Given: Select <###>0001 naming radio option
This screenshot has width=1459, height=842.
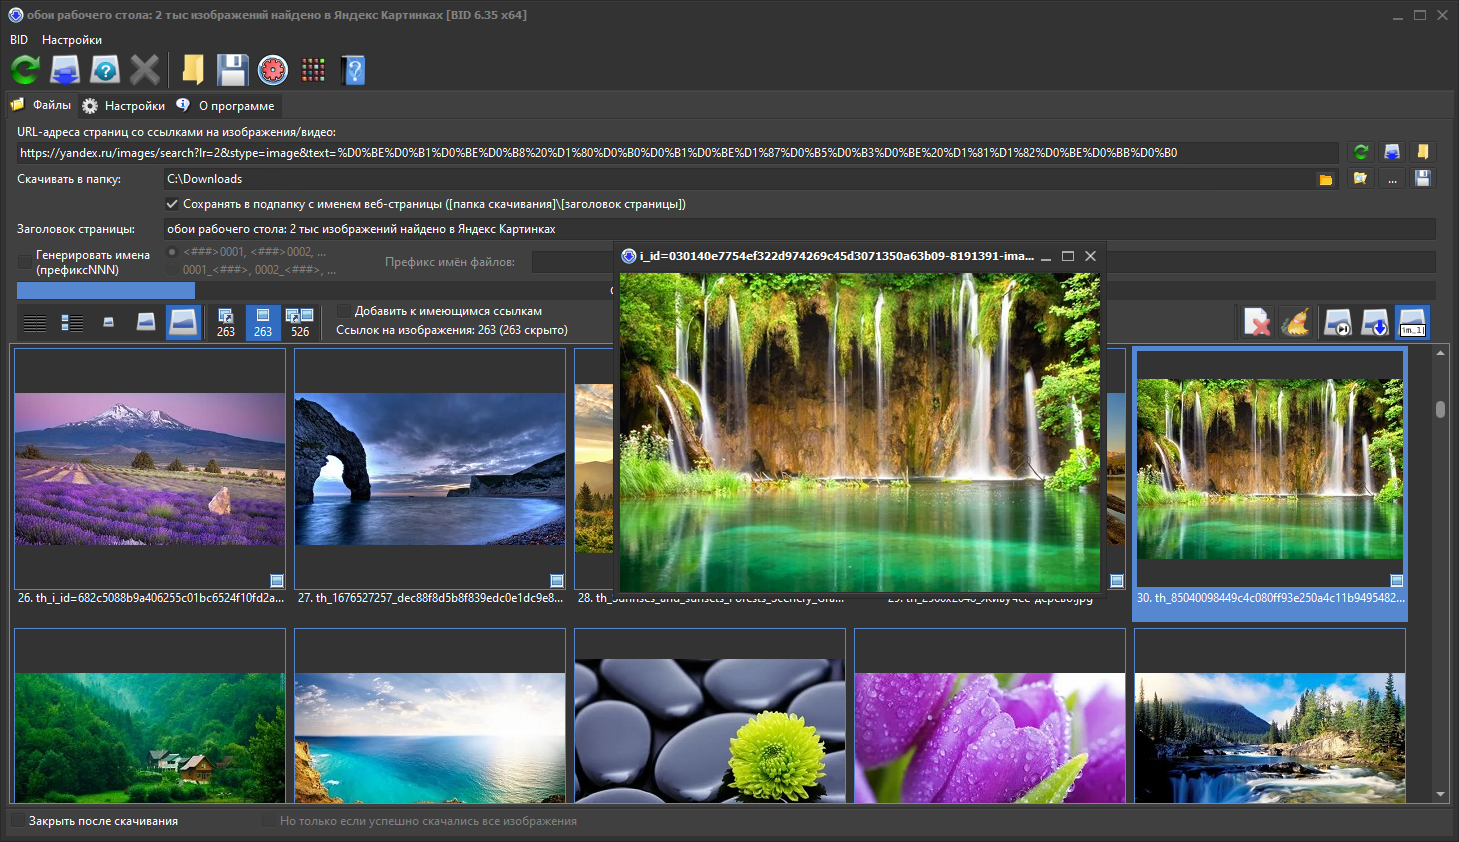Looking at the screenshot, I should point(172,252).
